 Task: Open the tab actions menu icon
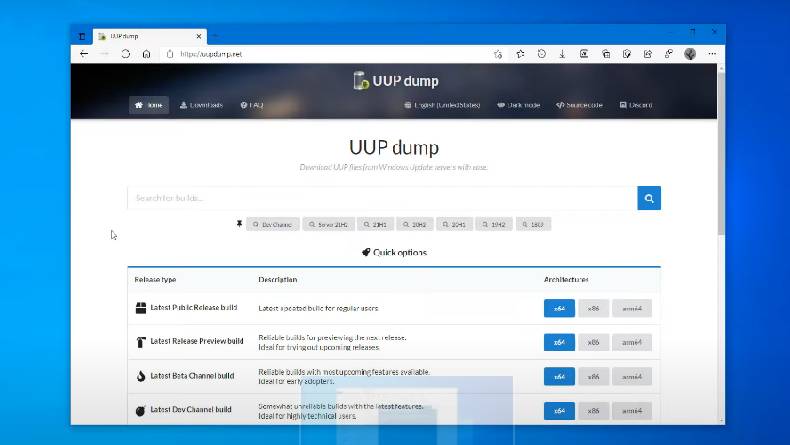[82, 36]
